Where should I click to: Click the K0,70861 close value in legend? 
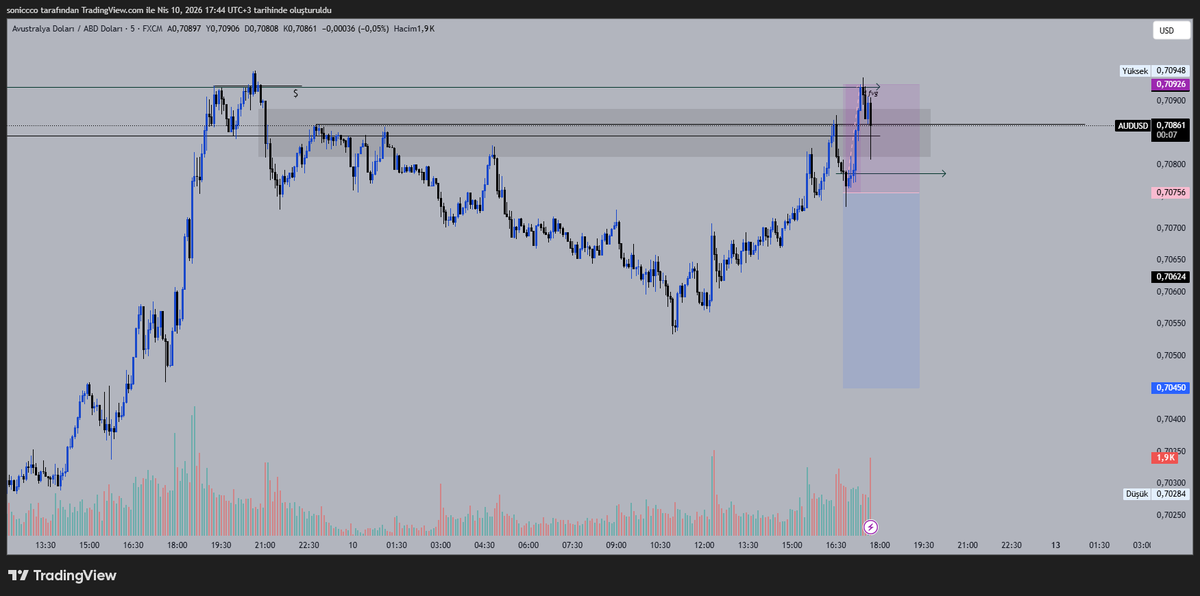pyautogui.click(x=301, y=29)
